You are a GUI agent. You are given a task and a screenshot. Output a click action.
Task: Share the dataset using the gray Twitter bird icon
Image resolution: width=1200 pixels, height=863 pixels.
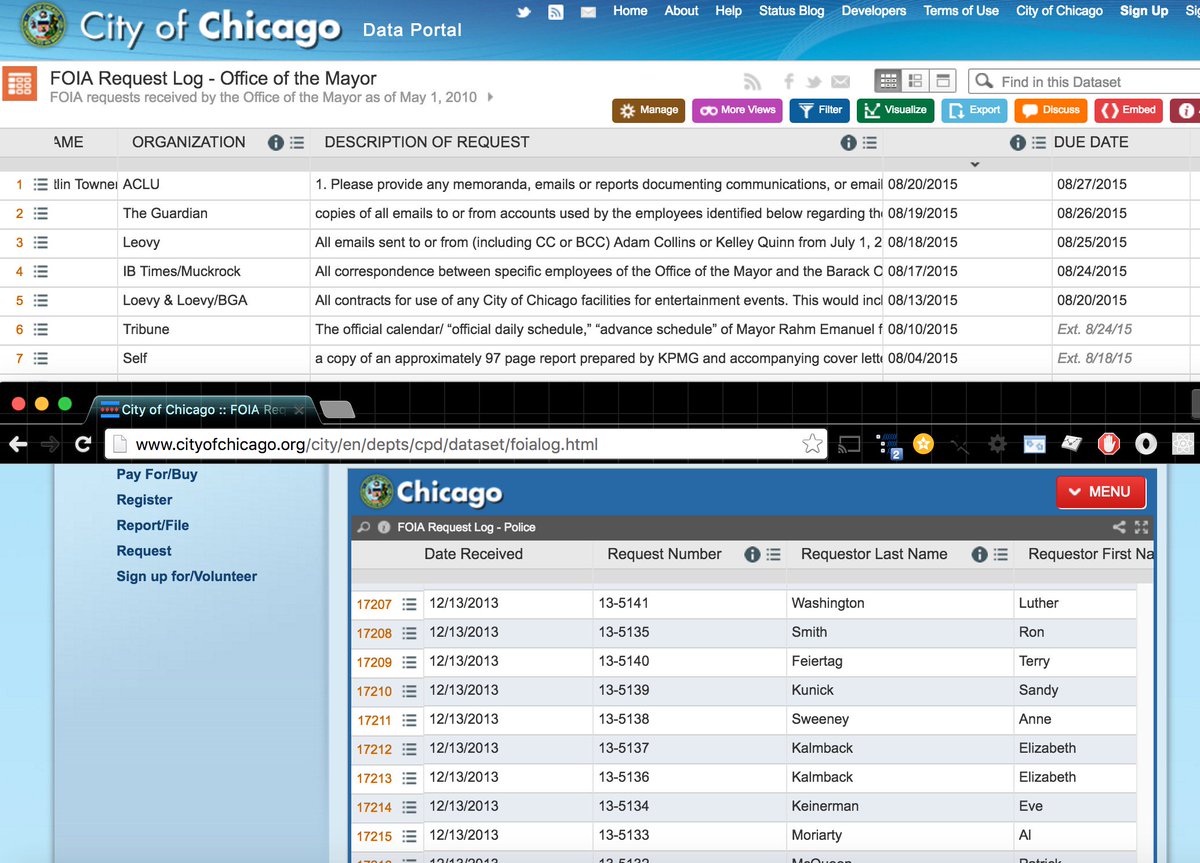(814, 82)
